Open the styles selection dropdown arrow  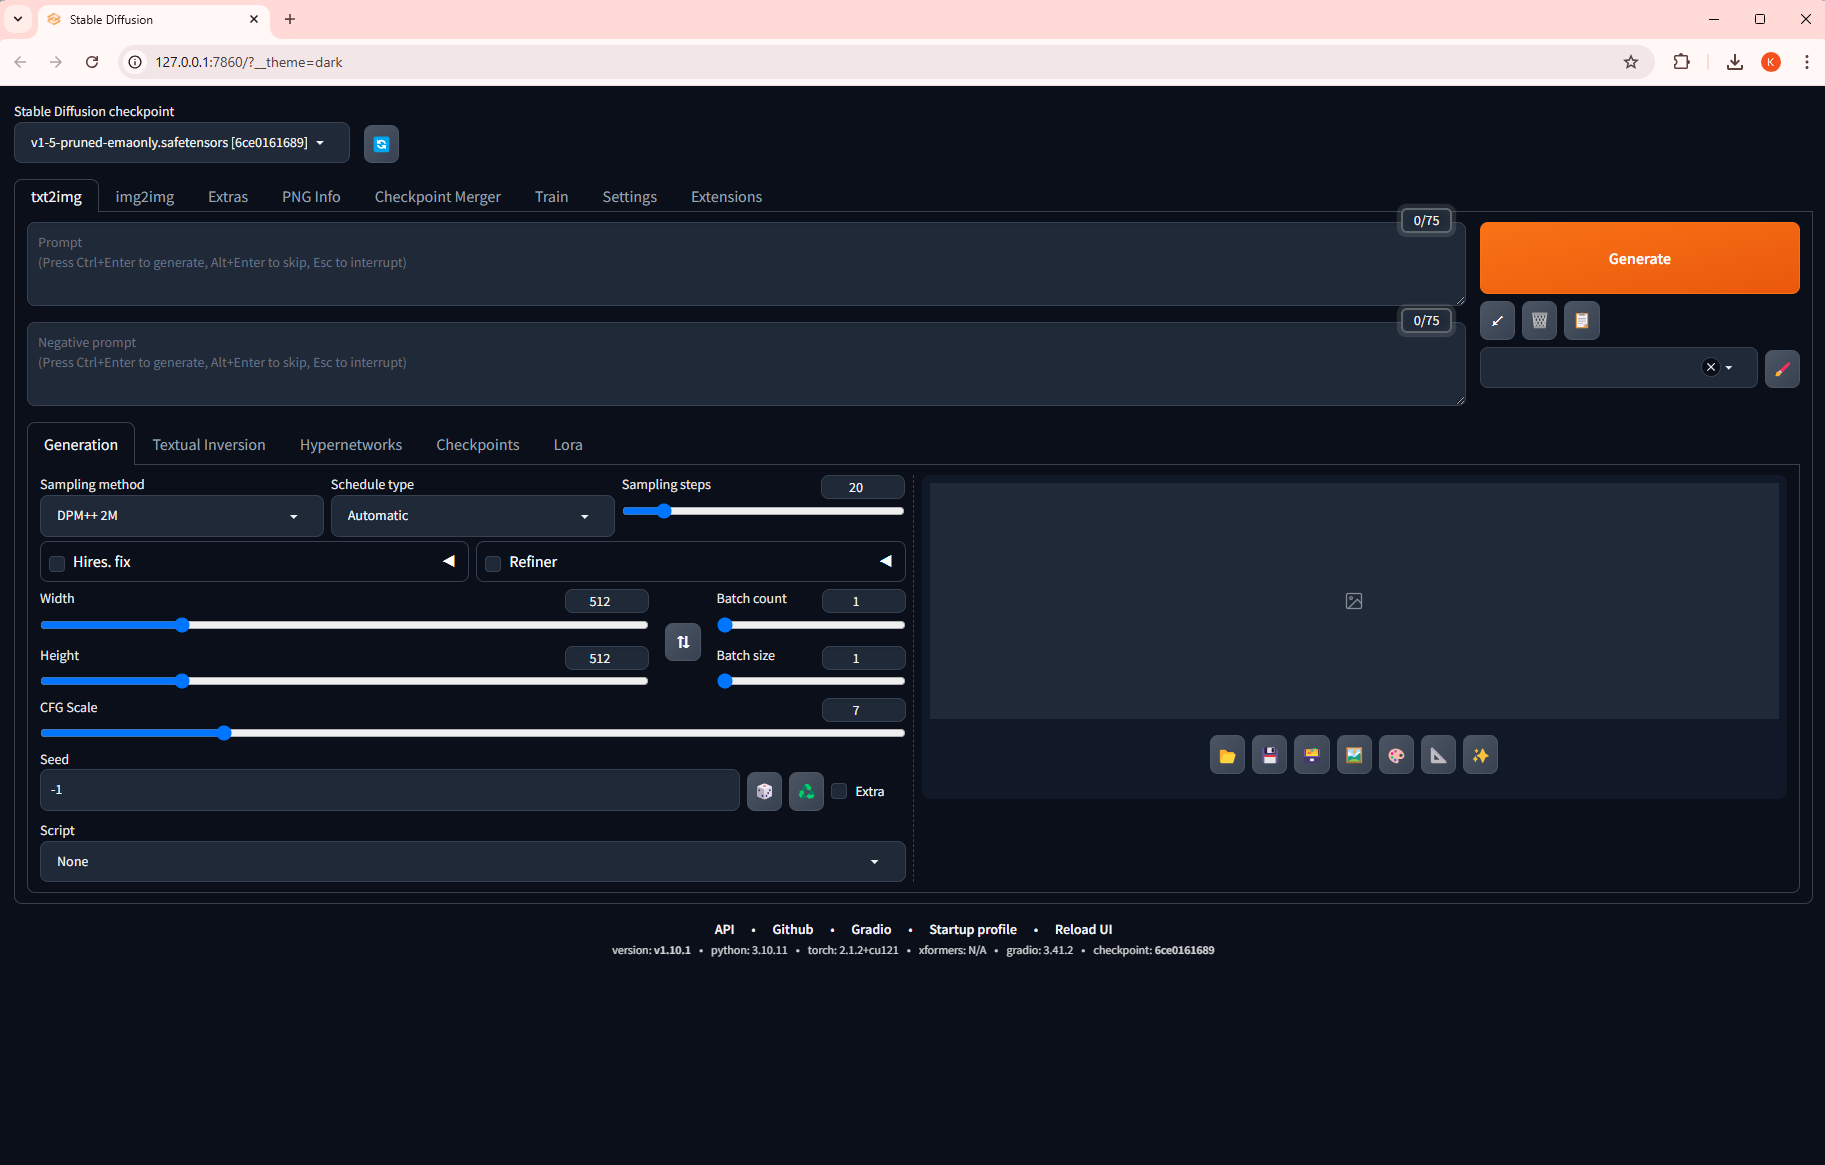(x=1729, y=368)
